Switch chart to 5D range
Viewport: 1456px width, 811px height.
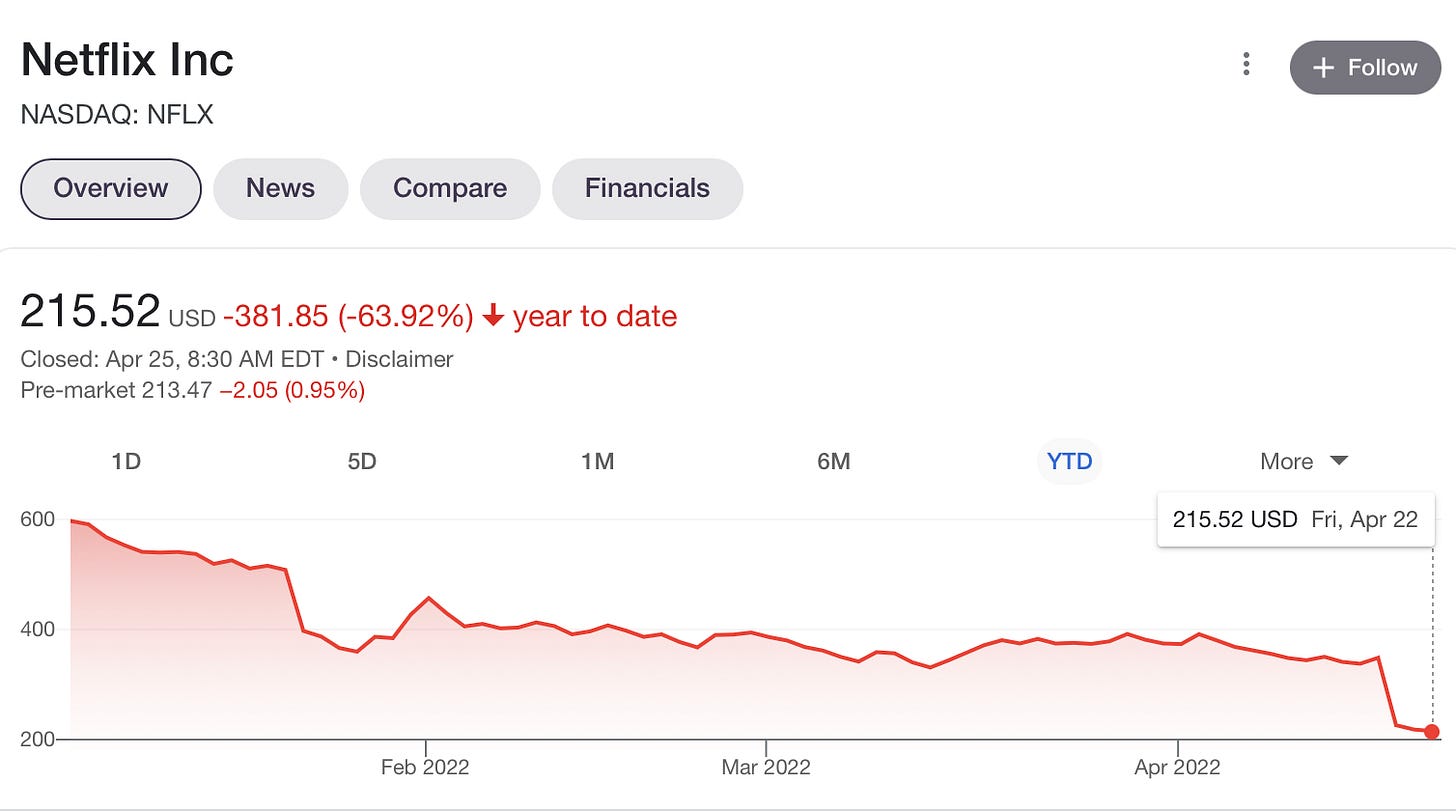(x=362, y=461)
